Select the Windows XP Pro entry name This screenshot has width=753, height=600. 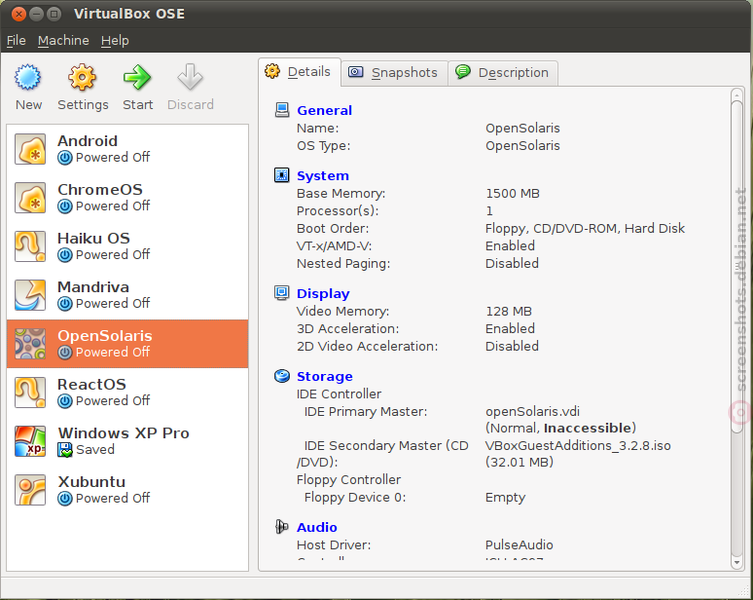pos(123,433)
